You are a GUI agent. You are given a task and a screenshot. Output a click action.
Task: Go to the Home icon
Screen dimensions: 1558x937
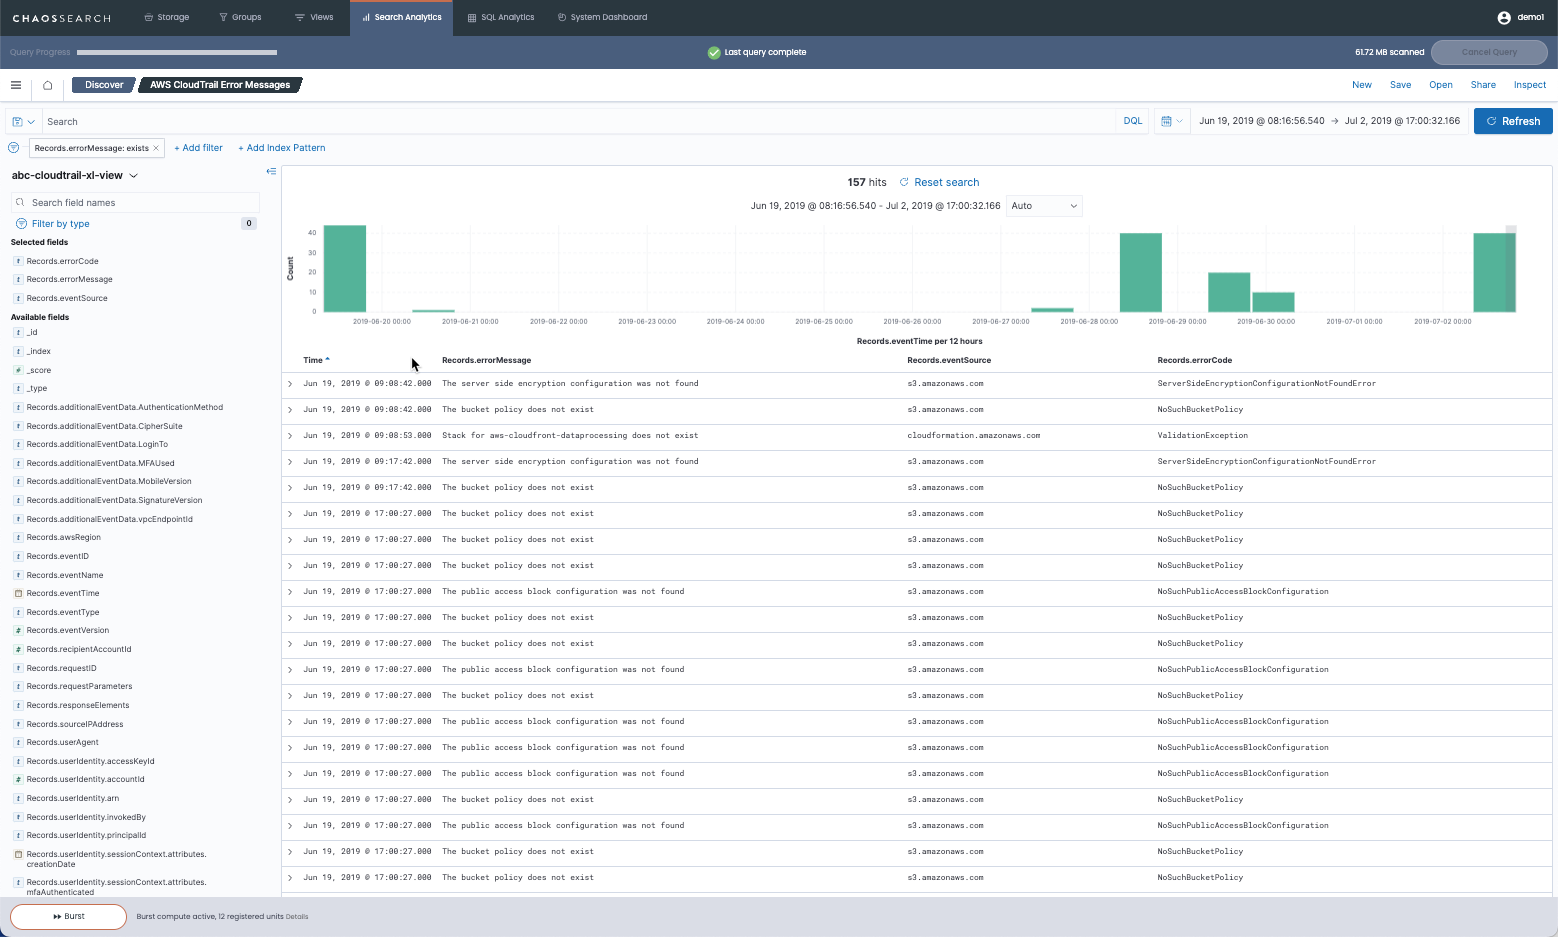(47, 85)
